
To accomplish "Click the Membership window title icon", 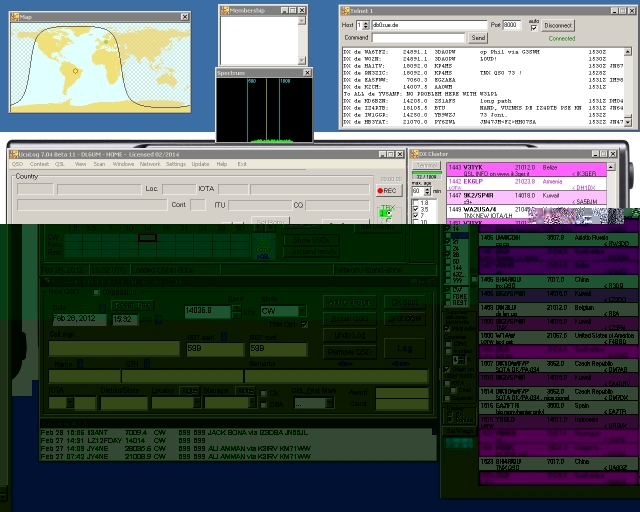I will [x=224, y=10].
